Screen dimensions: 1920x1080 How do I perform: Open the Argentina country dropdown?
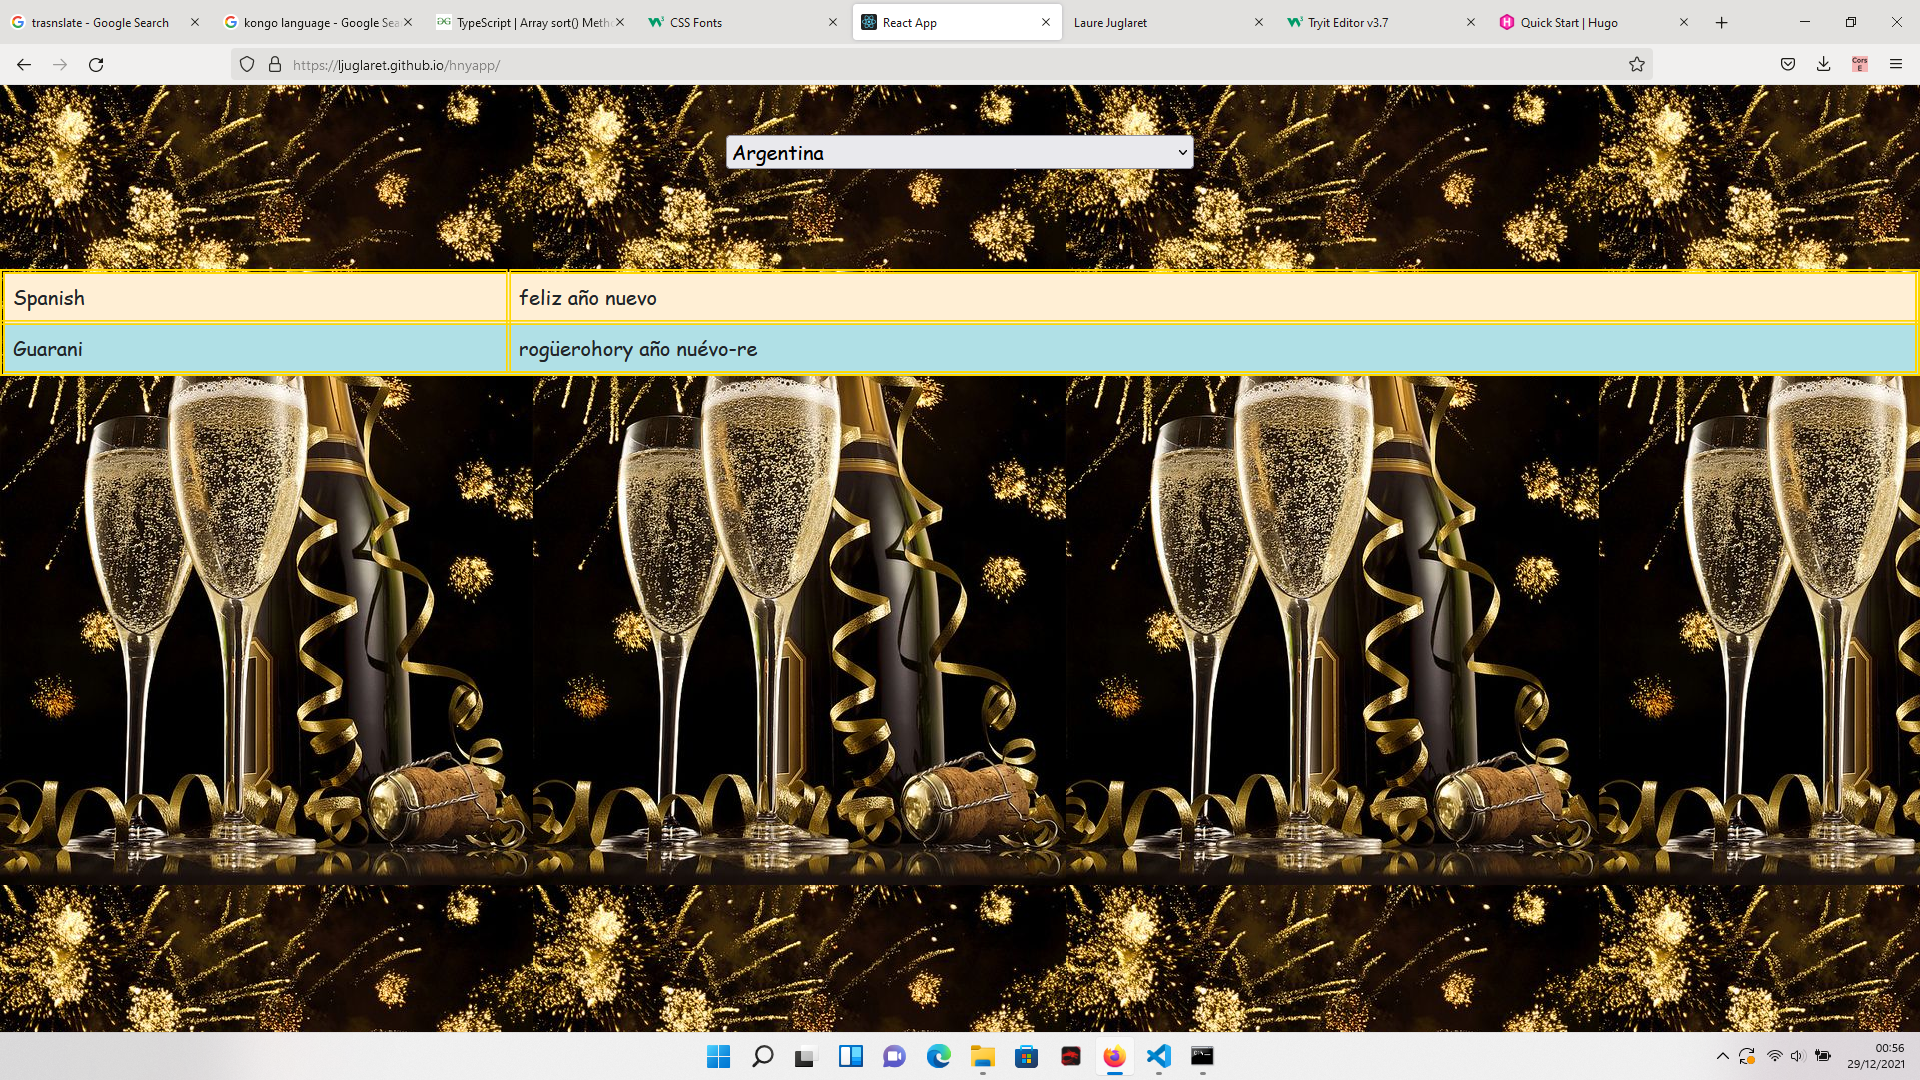click(959, 153)
